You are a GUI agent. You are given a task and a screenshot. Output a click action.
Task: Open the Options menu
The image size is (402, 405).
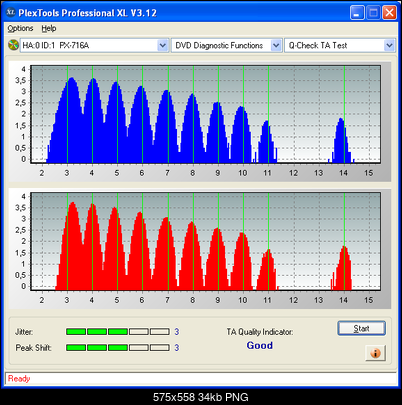coord(20,29)
